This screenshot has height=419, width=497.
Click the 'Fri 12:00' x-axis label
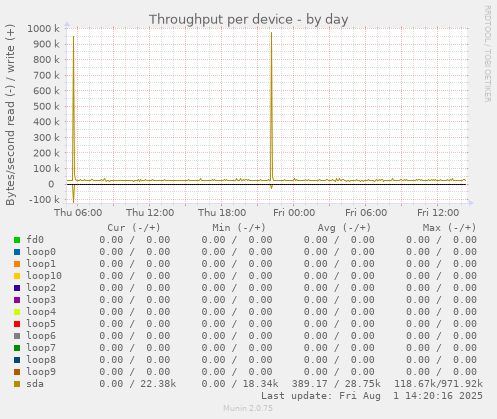tap(438, 213)
